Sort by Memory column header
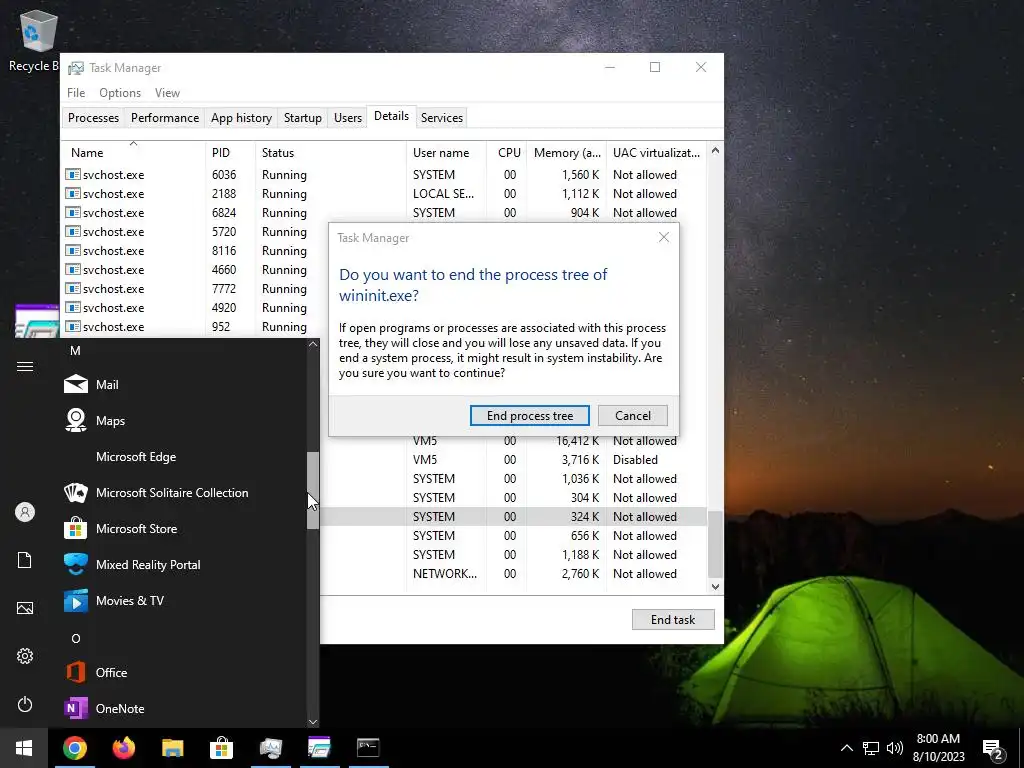The image size is (1024, 768). 566,153
